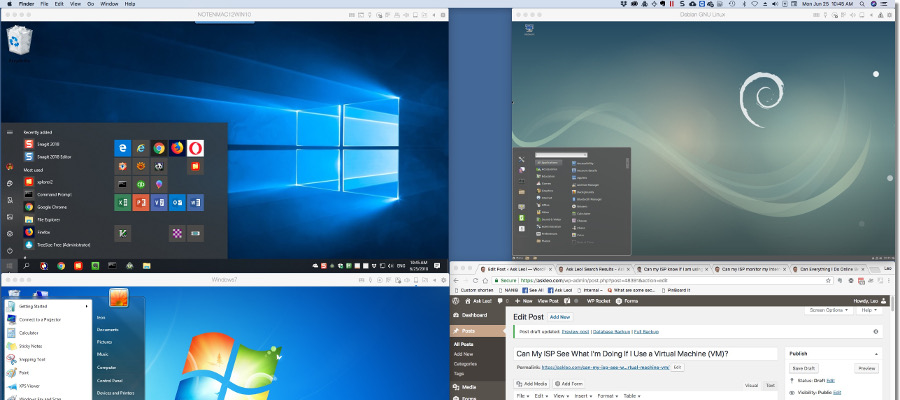Launch Snipping Tool in Windows 7 Start menu

click(x=48, y=359)
